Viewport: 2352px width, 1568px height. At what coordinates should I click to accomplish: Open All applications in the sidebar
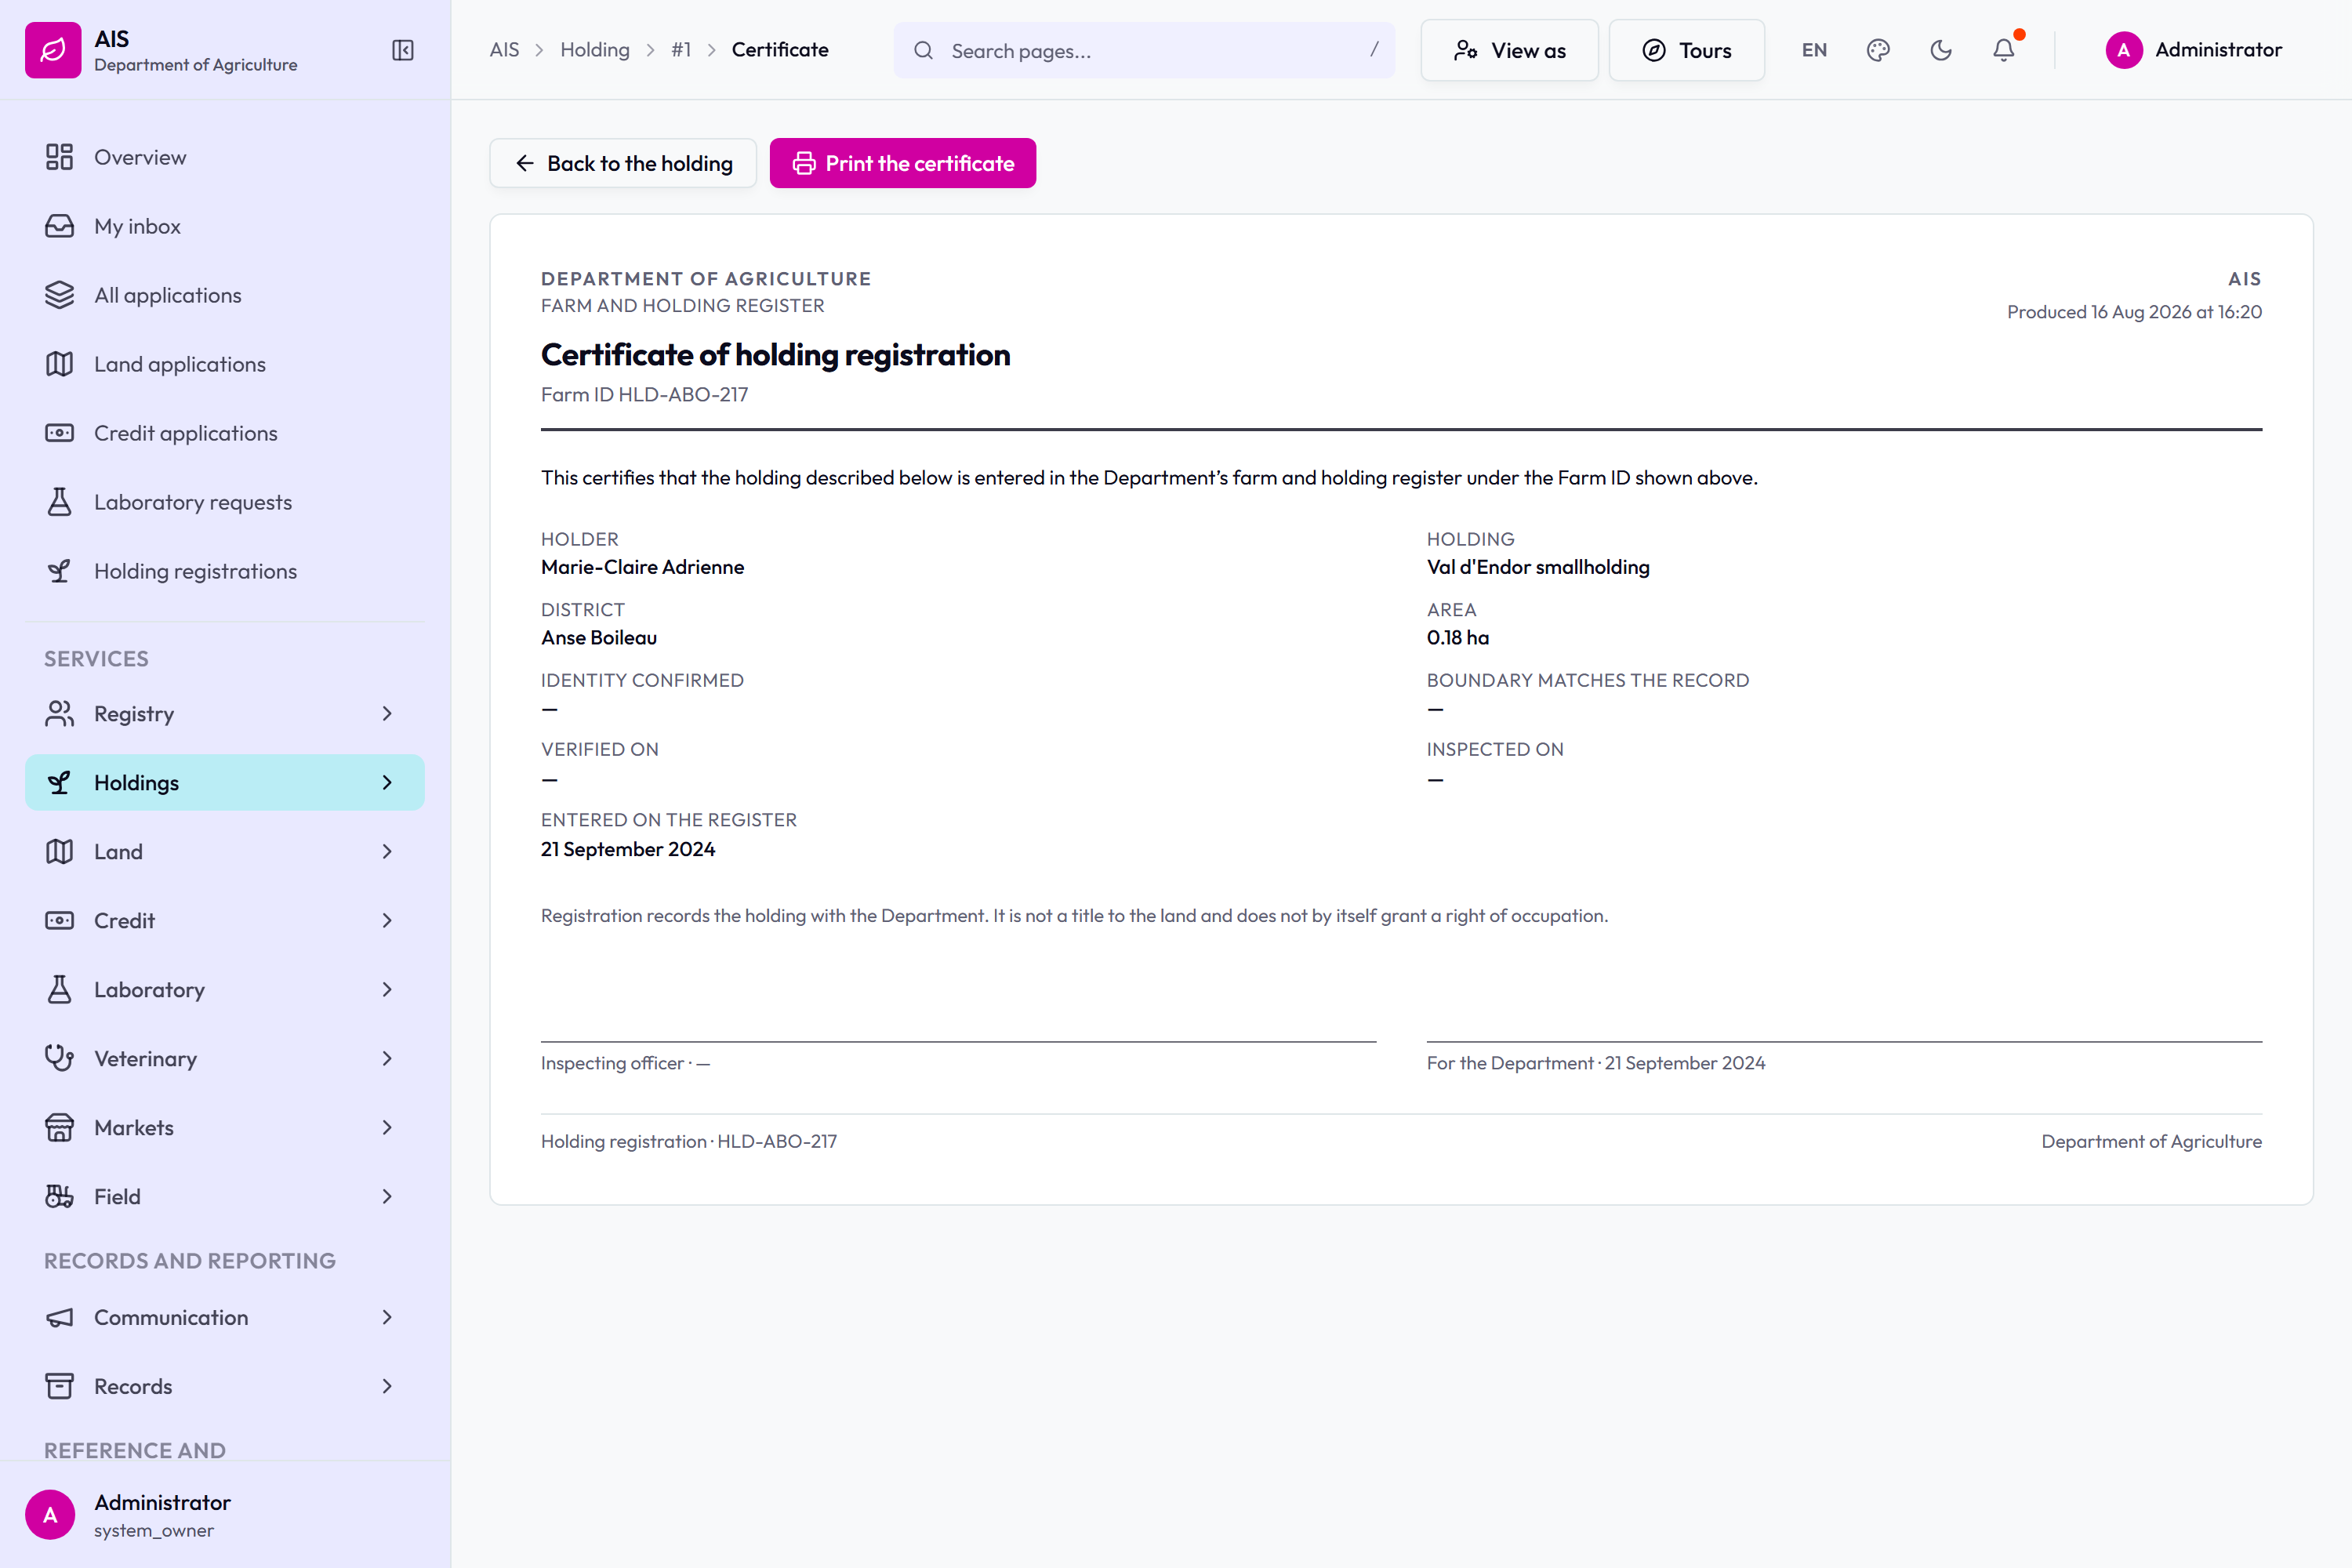click(225, 295)
